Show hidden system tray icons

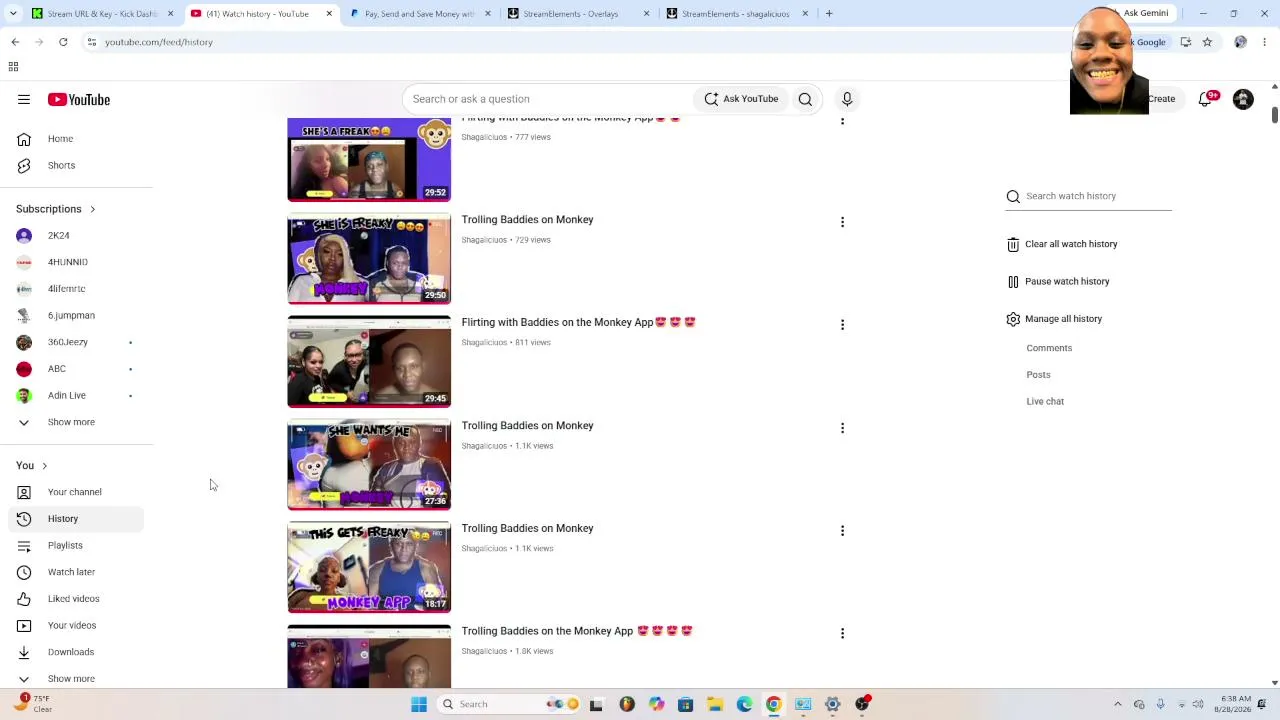click(1118, 704)
